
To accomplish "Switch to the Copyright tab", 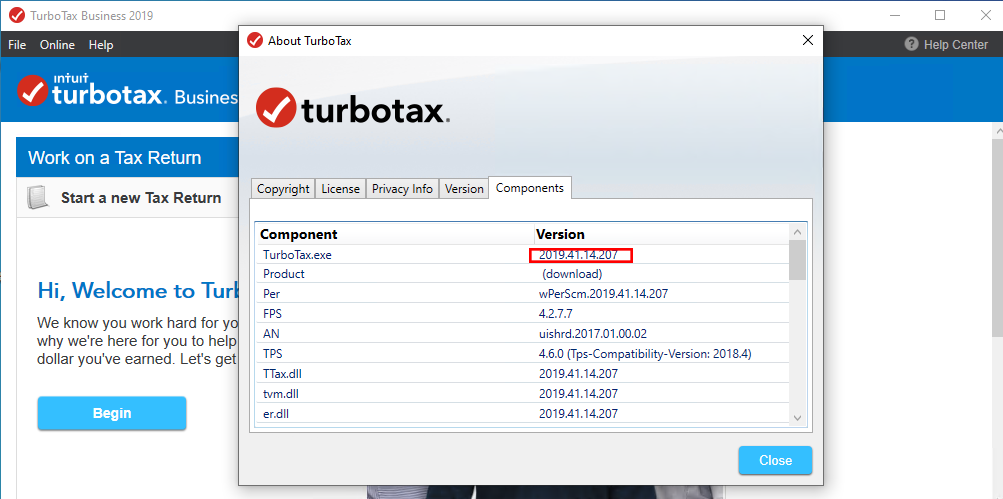I will [x=283, y=189].
